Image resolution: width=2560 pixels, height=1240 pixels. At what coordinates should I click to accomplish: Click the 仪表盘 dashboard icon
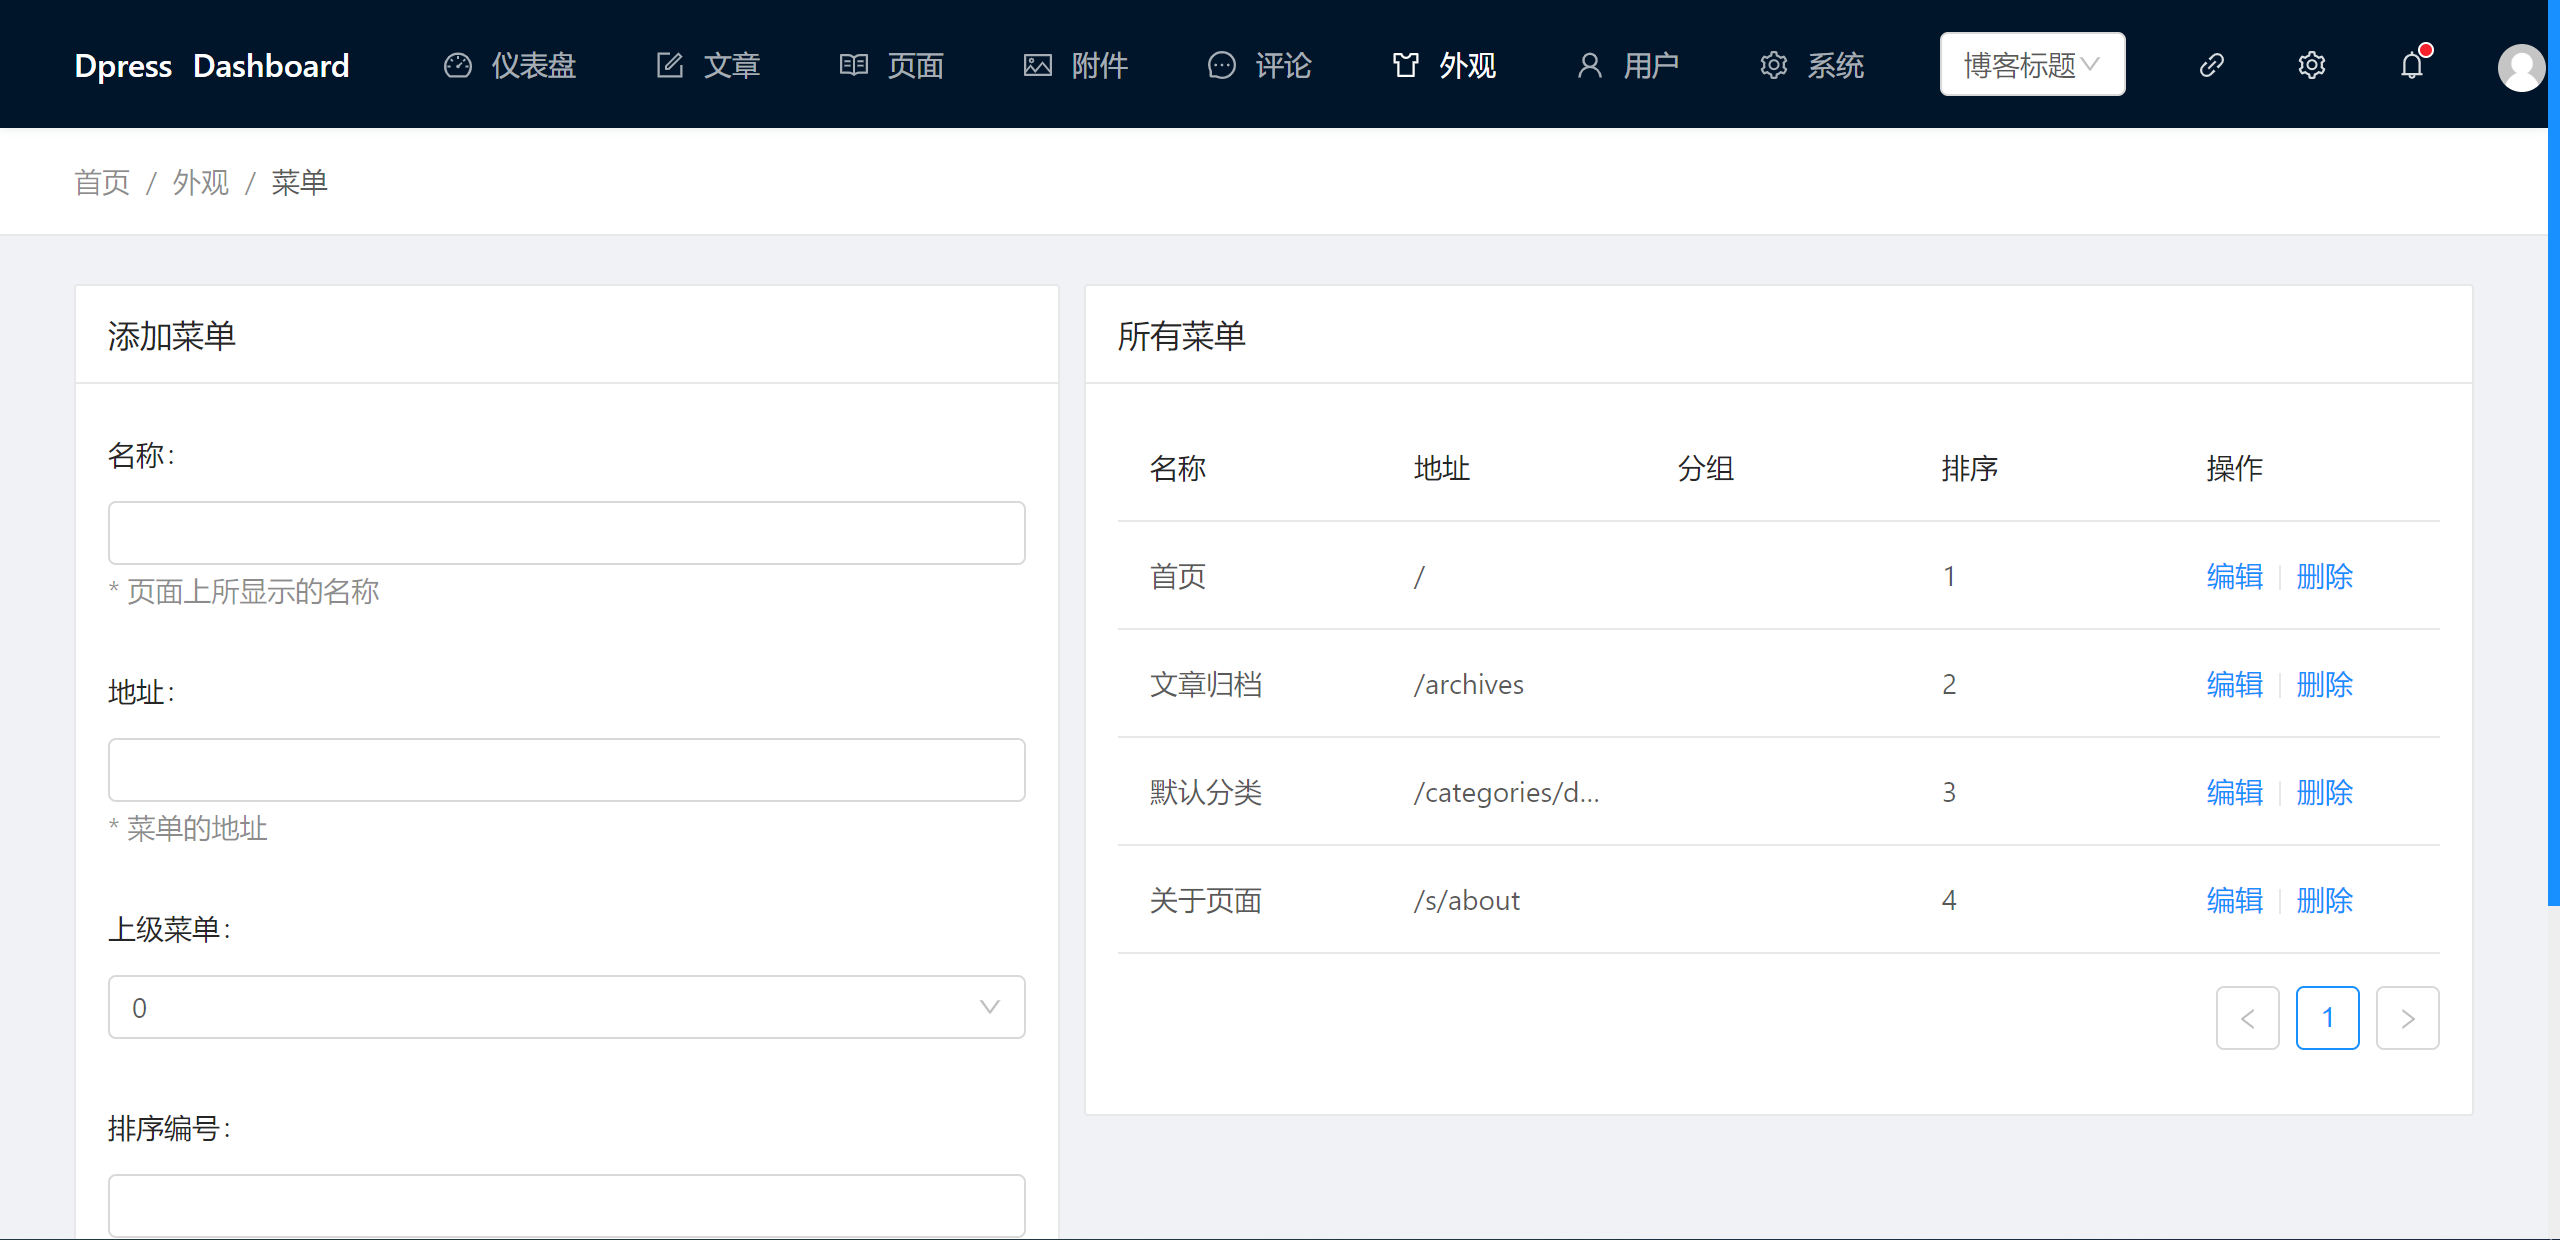click(x=459, y=65)
